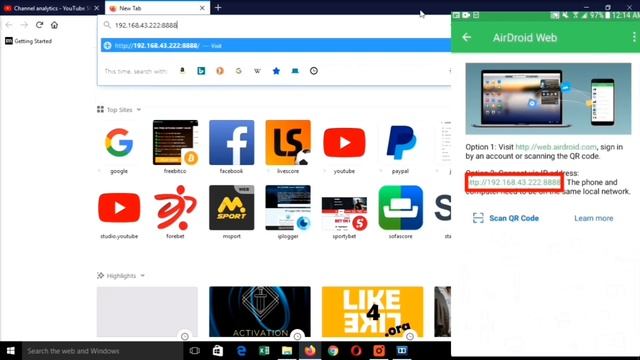The width and height of the screenshot is (640, 360).
Task: Go to Firefox home page icon
Action: tap(54, 25)
